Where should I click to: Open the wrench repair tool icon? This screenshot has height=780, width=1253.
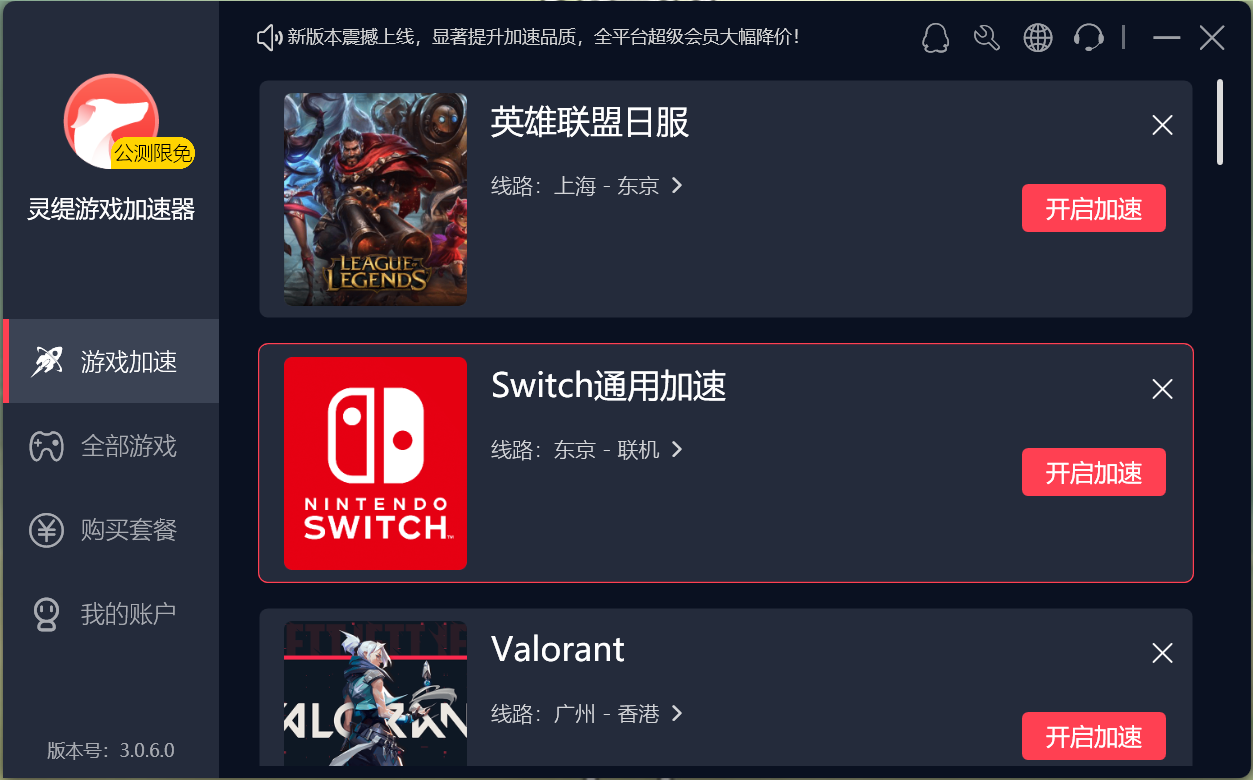click(987, 39)
